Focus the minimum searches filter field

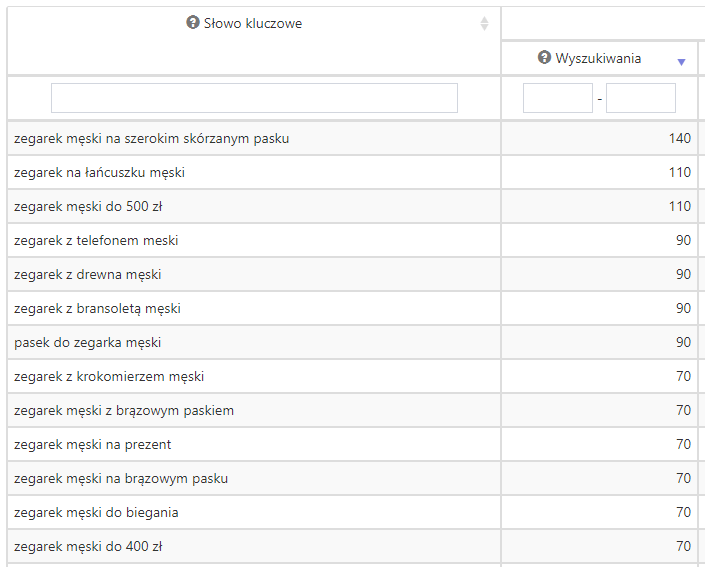click(557, 98)
